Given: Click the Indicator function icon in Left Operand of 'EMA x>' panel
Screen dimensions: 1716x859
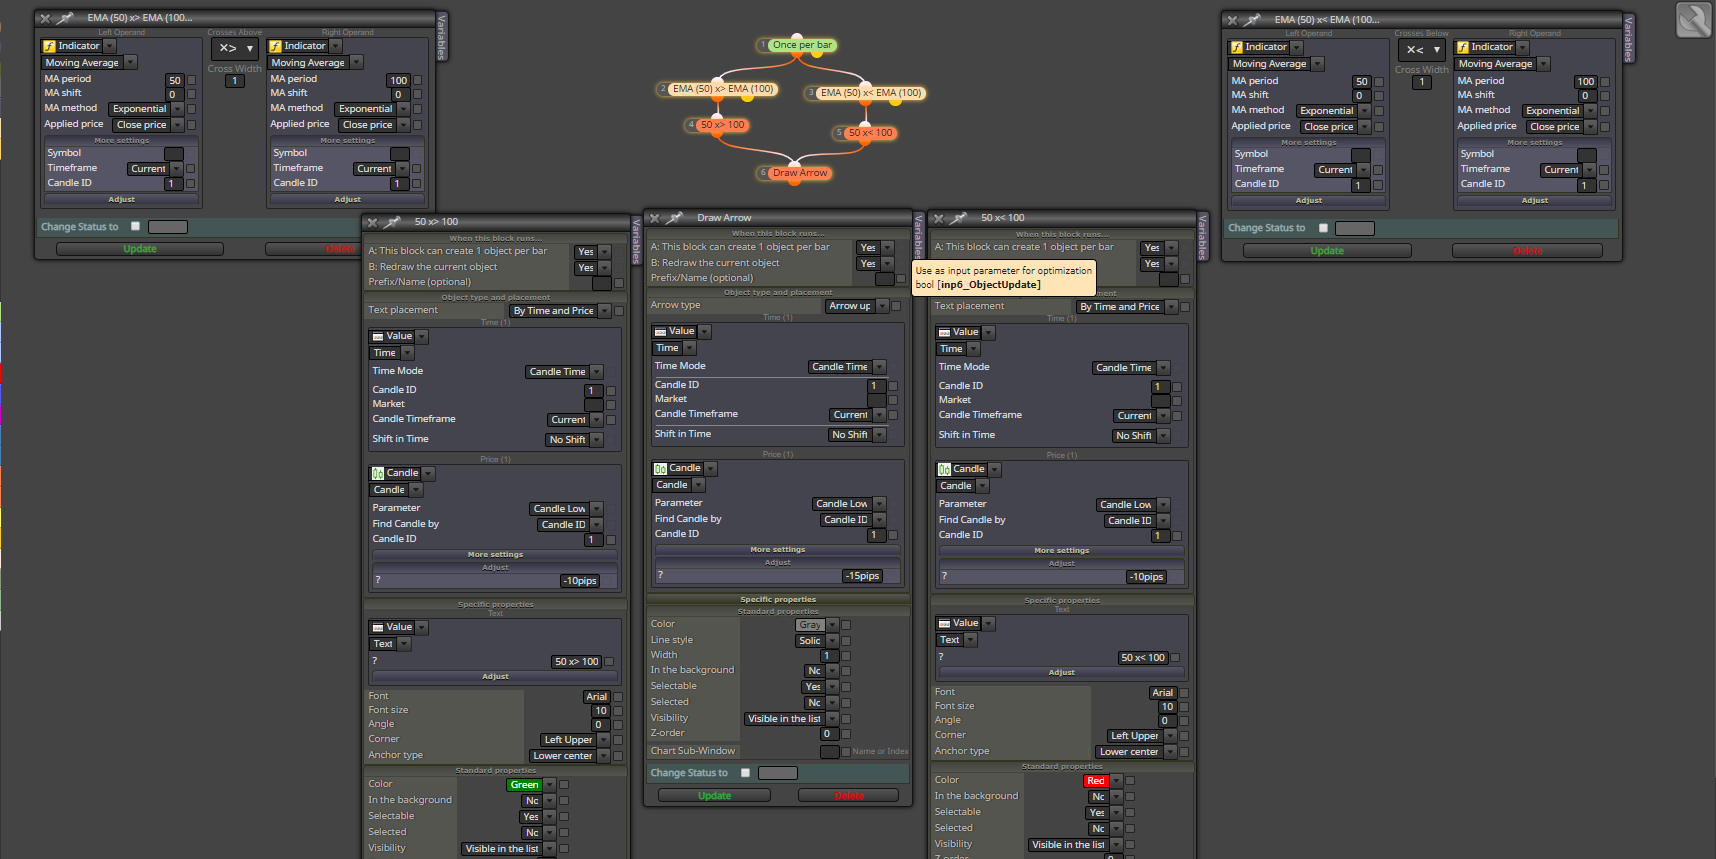Looking at the screenshot, I should [49, 46].
